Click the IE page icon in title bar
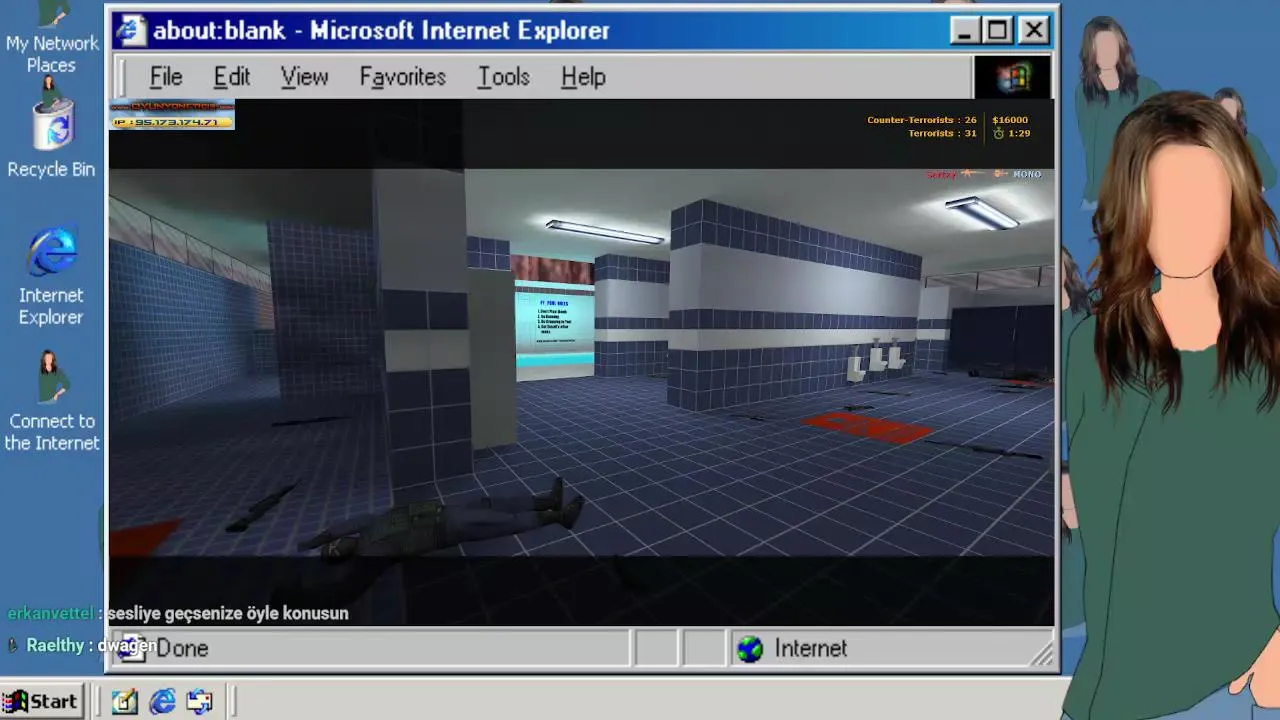Viewport: 1280px width, 720px height. point(130,30)
